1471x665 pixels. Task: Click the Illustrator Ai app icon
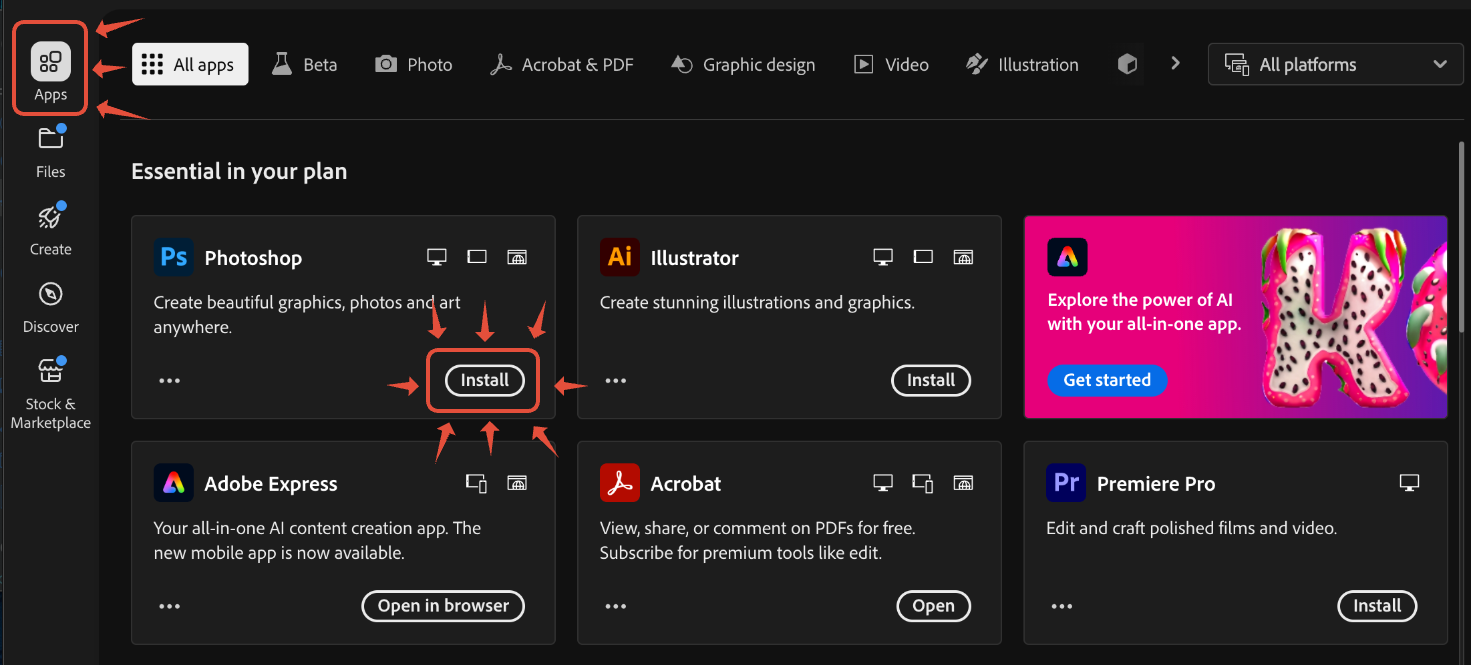click(x=620, y=257)
